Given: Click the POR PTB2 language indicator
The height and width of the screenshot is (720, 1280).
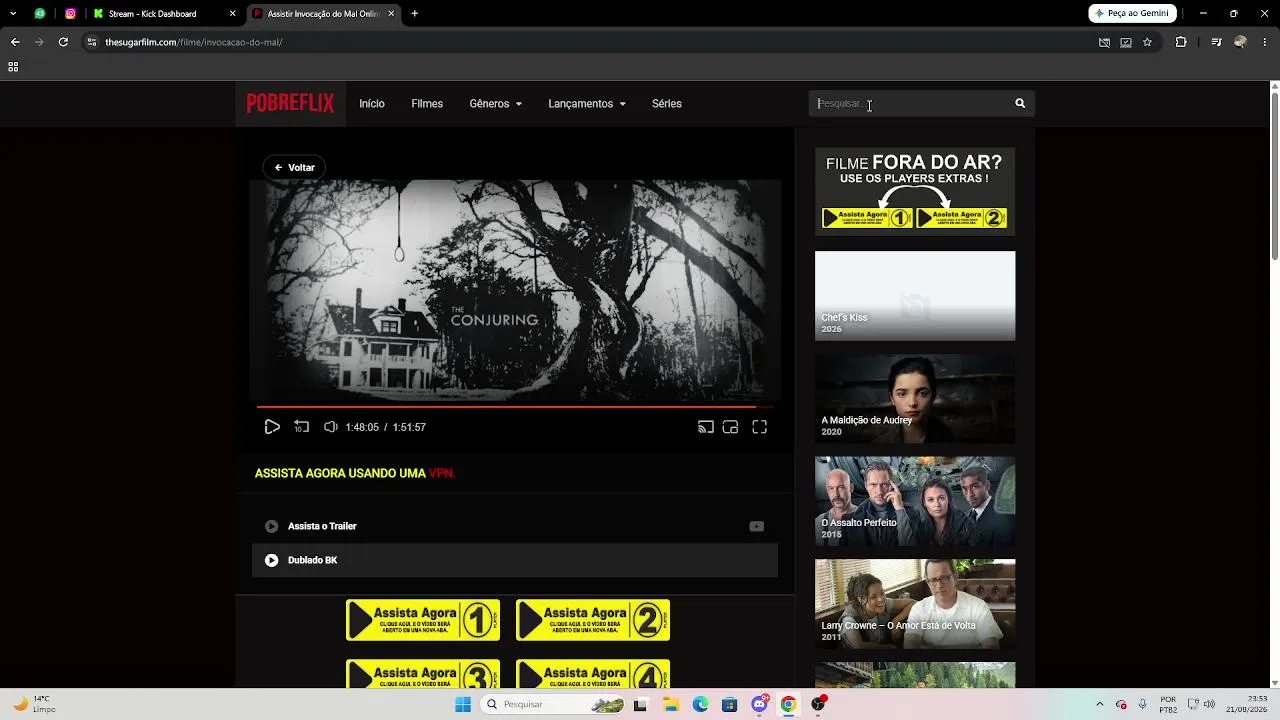Looking at the screenshot, I should click(x=1168, y=704).
